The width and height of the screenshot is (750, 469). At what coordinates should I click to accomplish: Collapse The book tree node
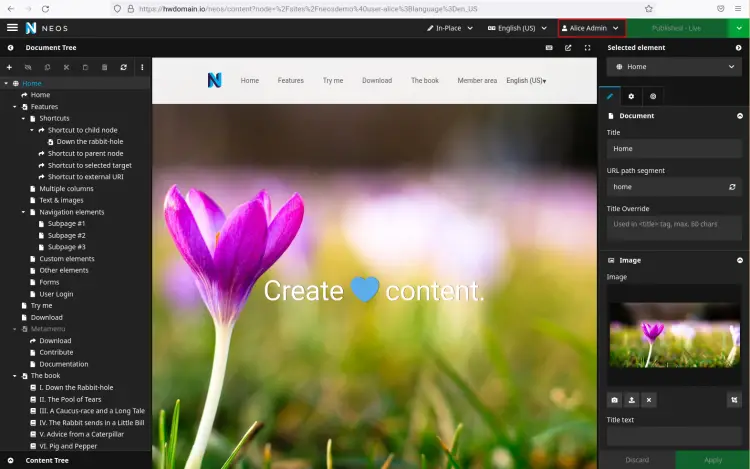(15, 376)
